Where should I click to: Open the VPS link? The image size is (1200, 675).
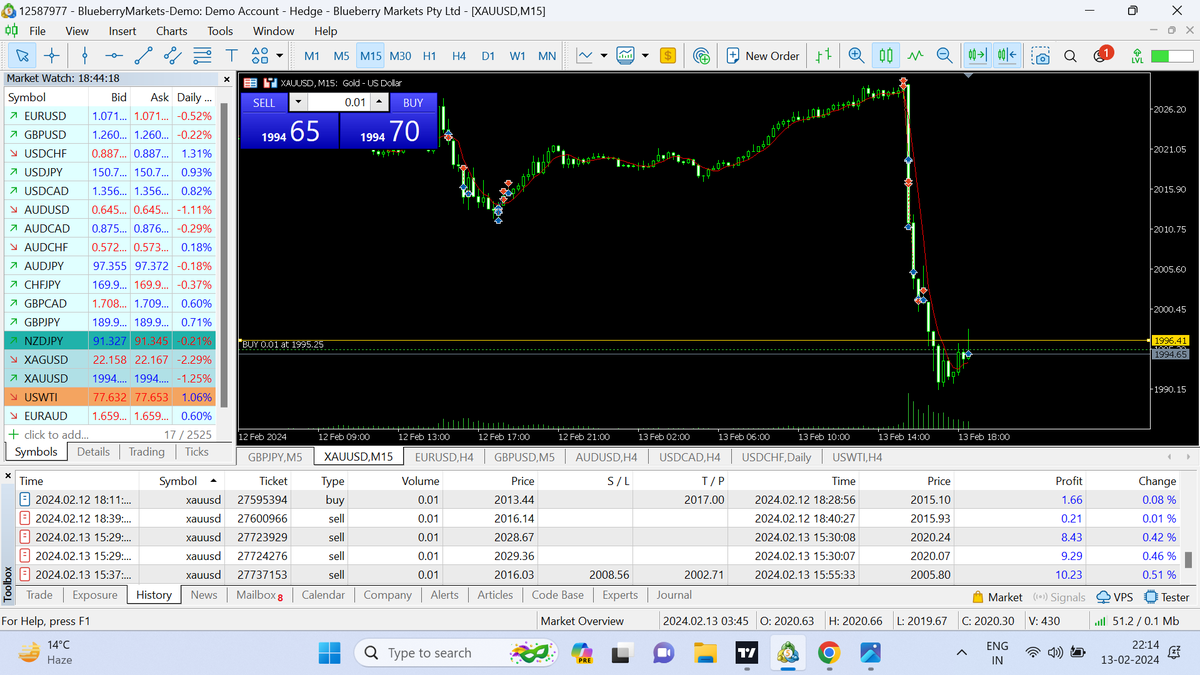(x=1116, y=597)
